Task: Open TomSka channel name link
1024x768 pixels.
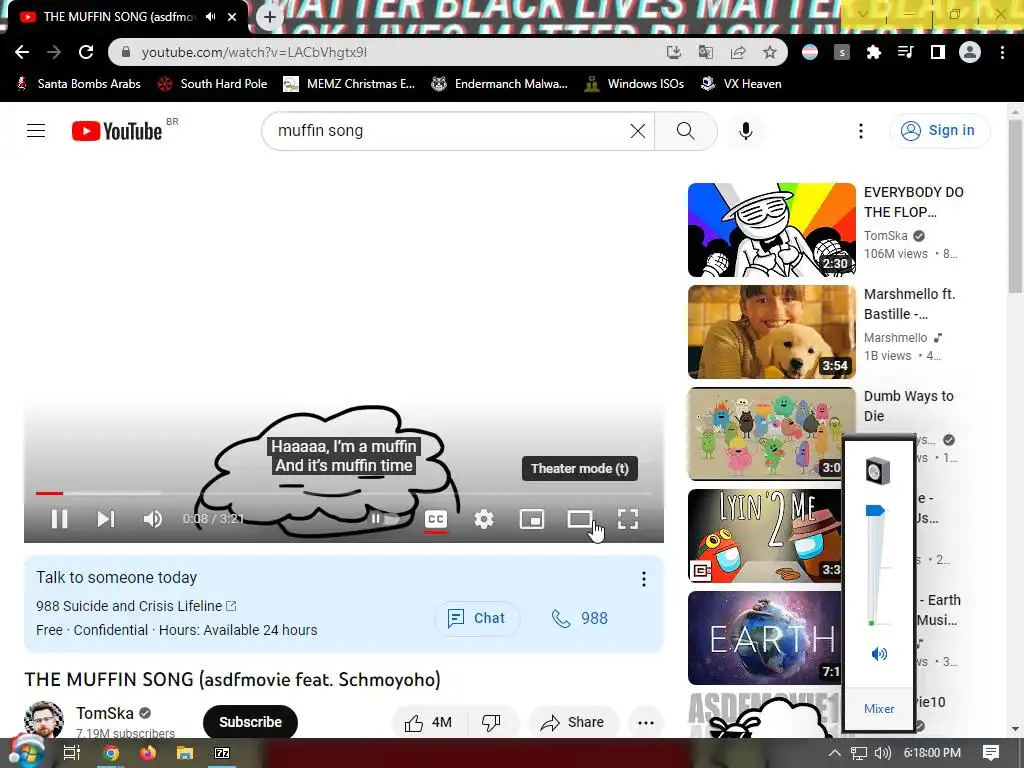Action: (104, 713)
